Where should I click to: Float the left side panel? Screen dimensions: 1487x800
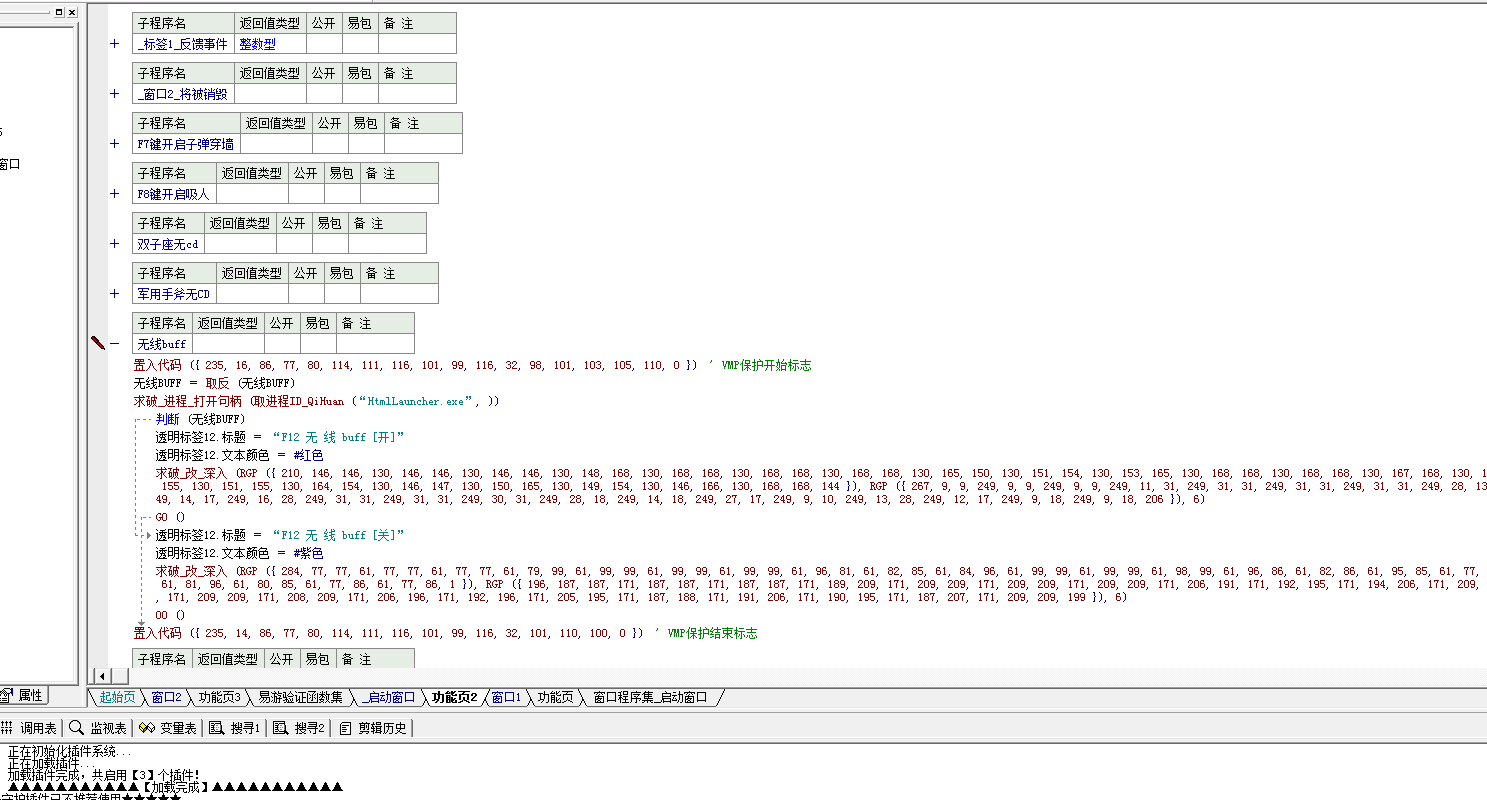59,12
